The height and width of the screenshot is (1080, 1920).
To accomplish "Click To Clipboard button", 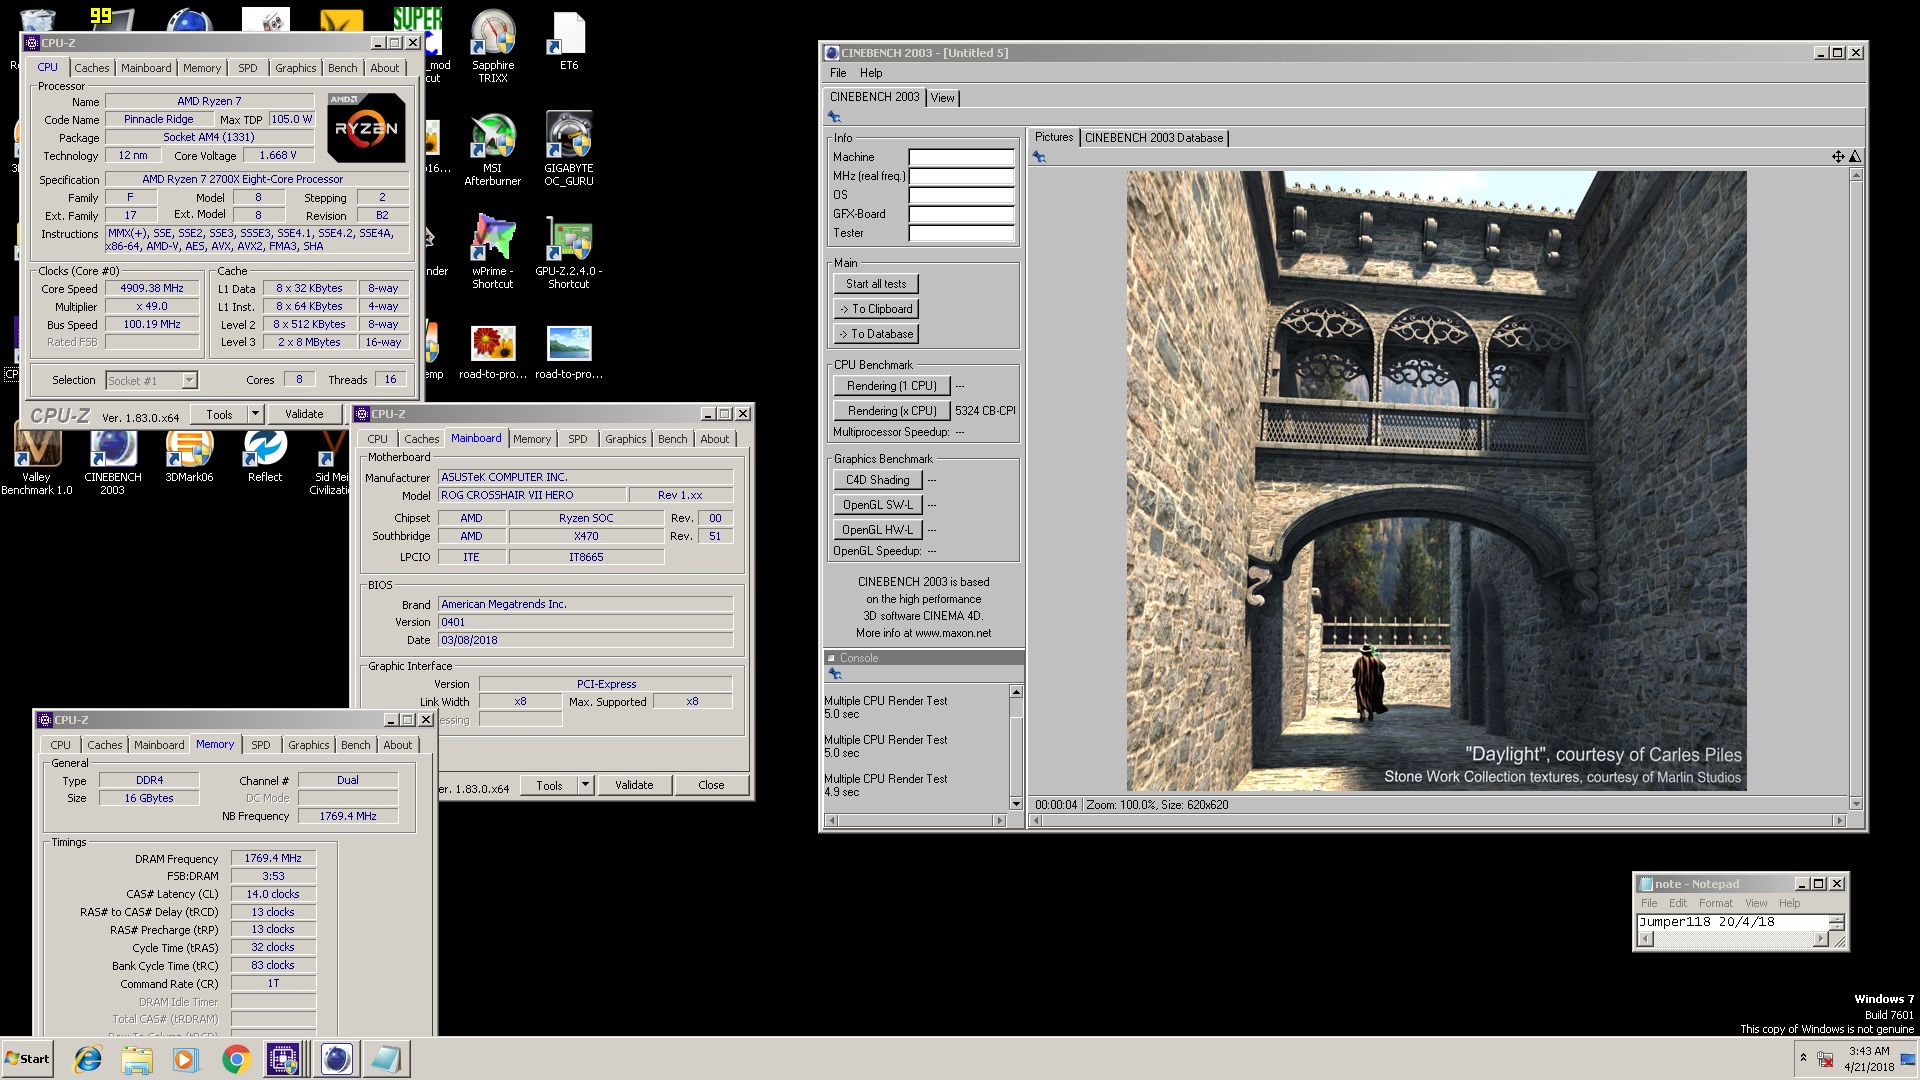I will pos(876,309).
